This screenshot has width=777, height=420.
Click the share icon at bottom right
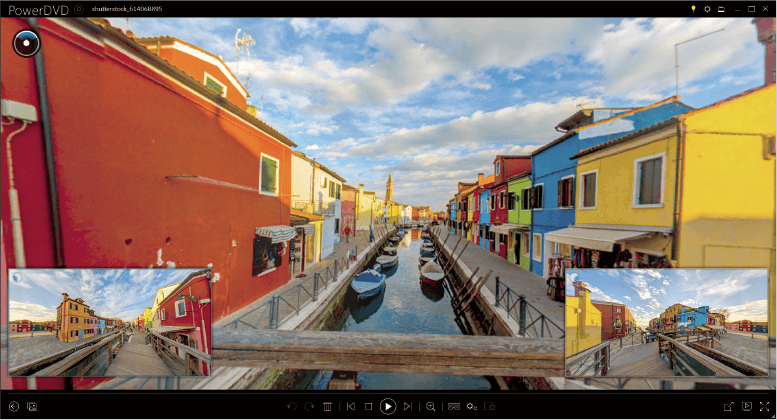(x=728, y=406)
